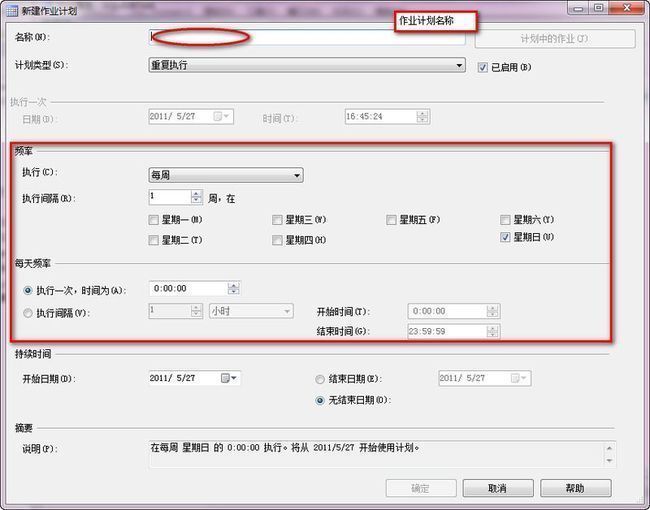The height and width of the screenshot is (510, 650).
Task: Maximize the 新建作业计划 window
Action: pos(599,7)
